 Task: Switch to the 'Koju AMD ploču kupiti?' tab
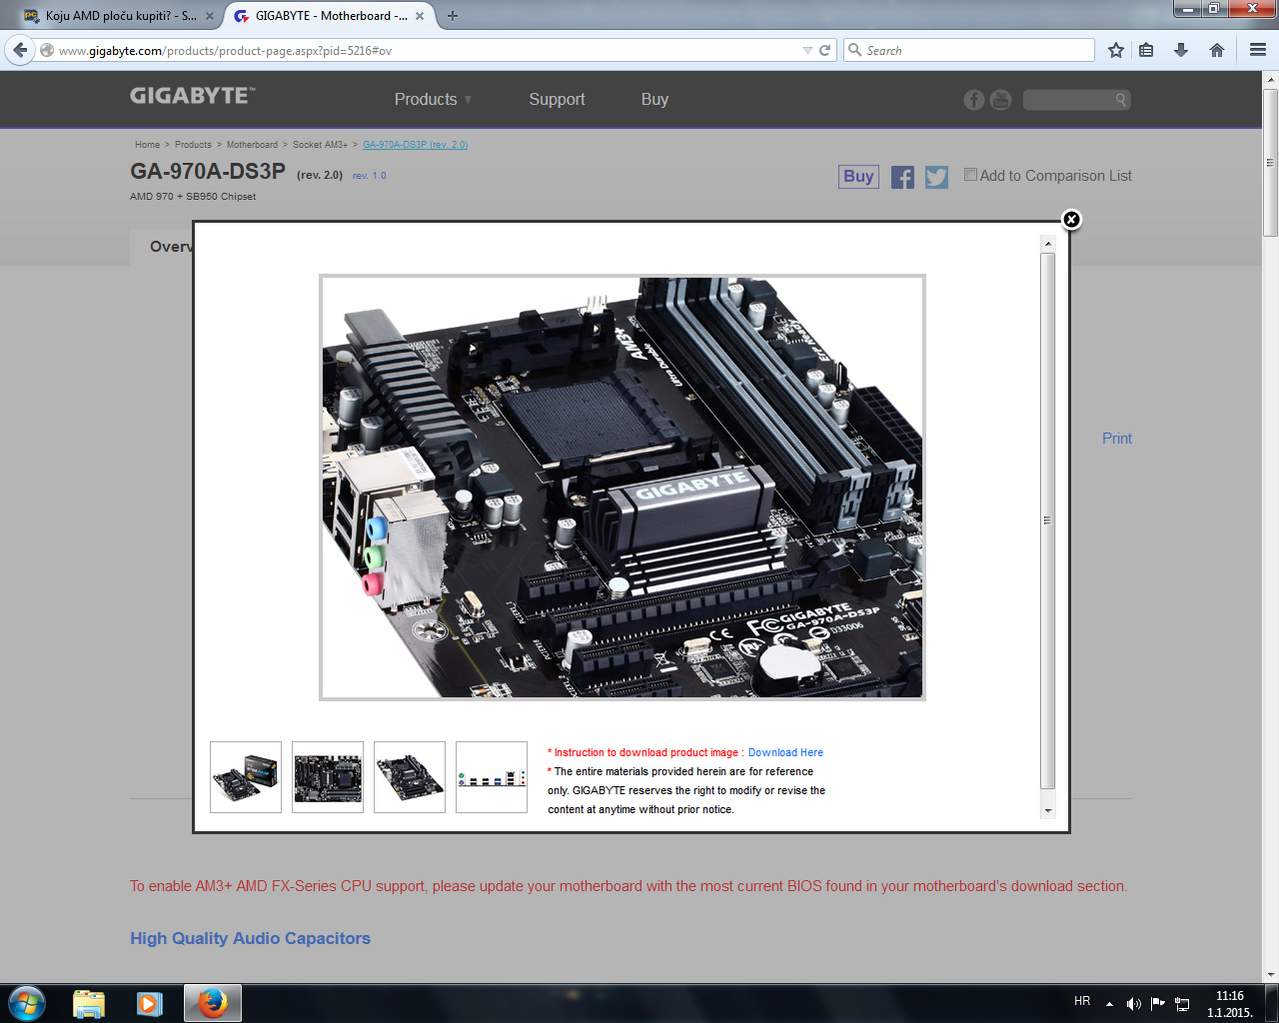(x=120, y=16)
